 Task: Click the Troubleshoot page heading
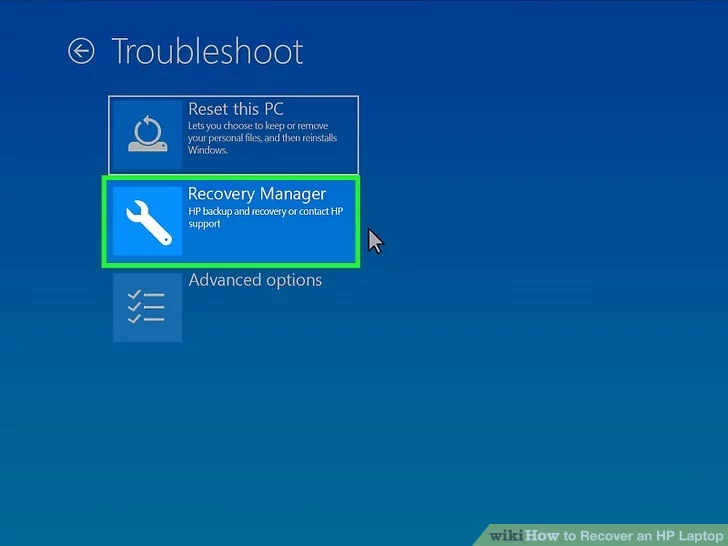click(208, 51)
